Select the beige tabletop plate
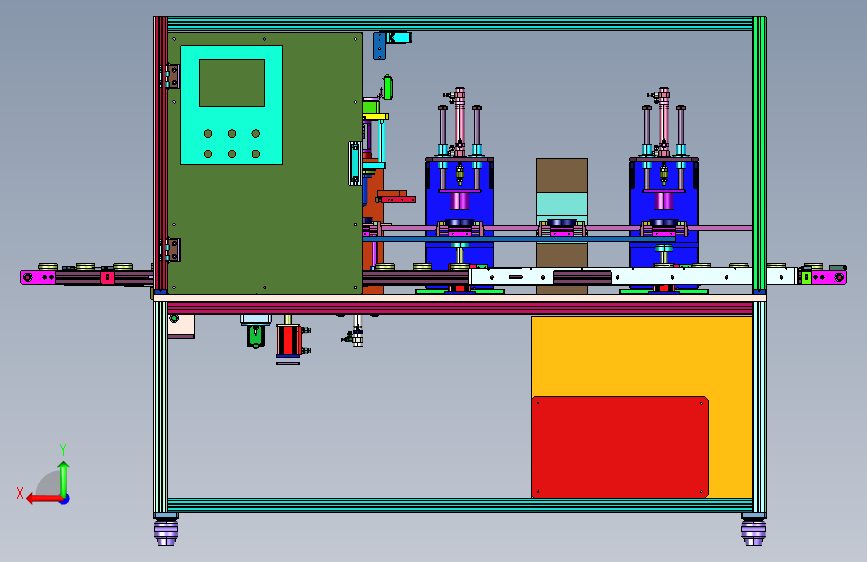Screen dimensions: 867x562 tap(459, 298)
